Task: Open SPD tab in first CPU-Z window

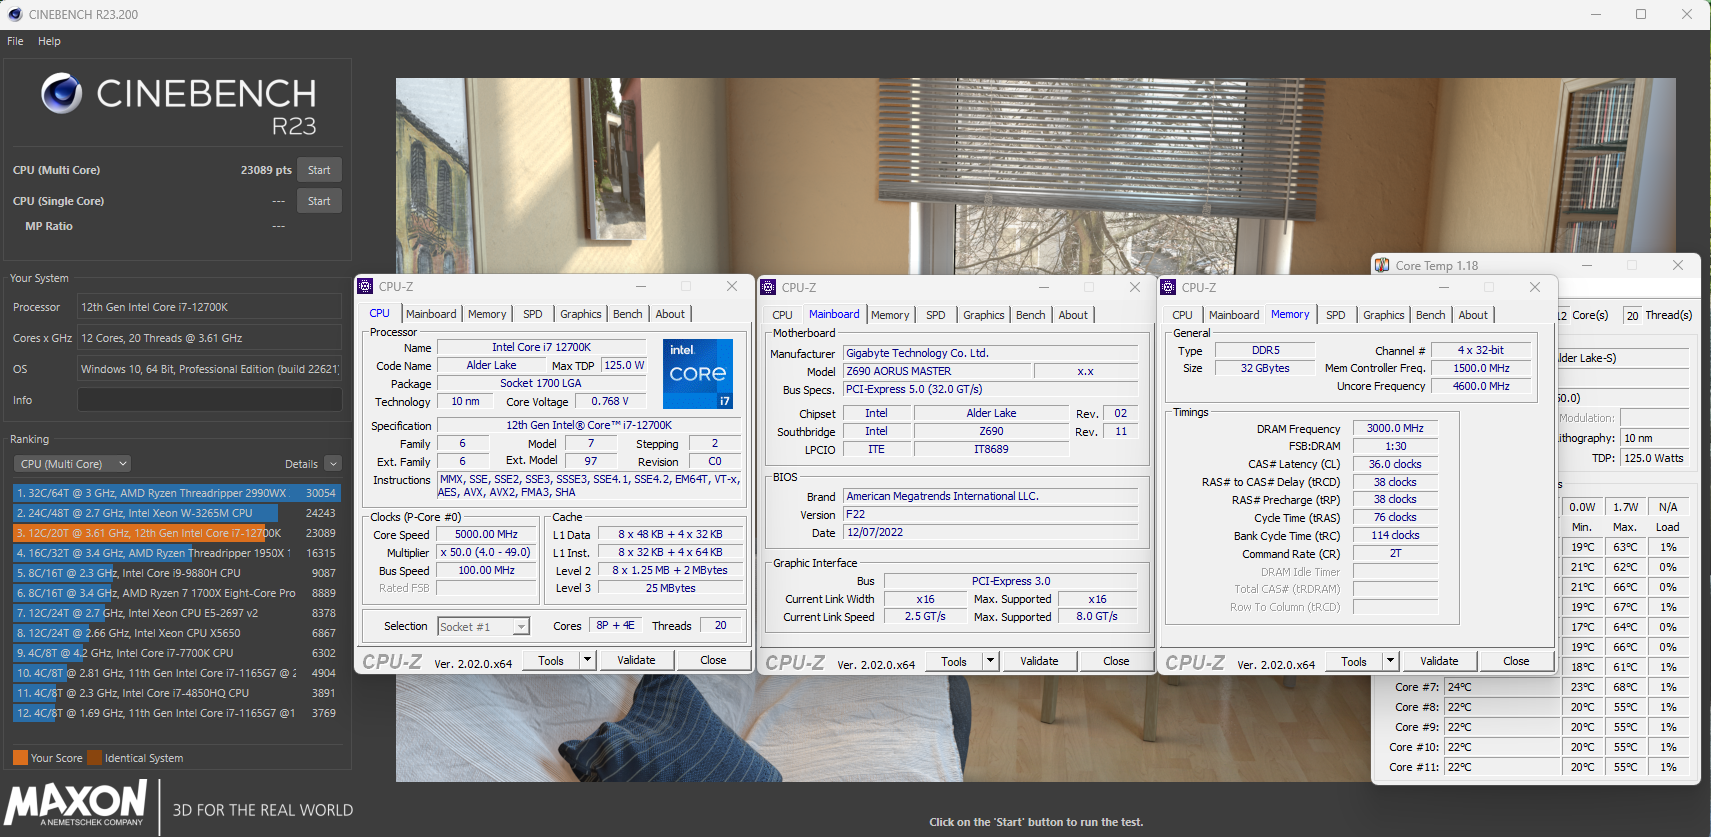Action: (x=533, y=314)
